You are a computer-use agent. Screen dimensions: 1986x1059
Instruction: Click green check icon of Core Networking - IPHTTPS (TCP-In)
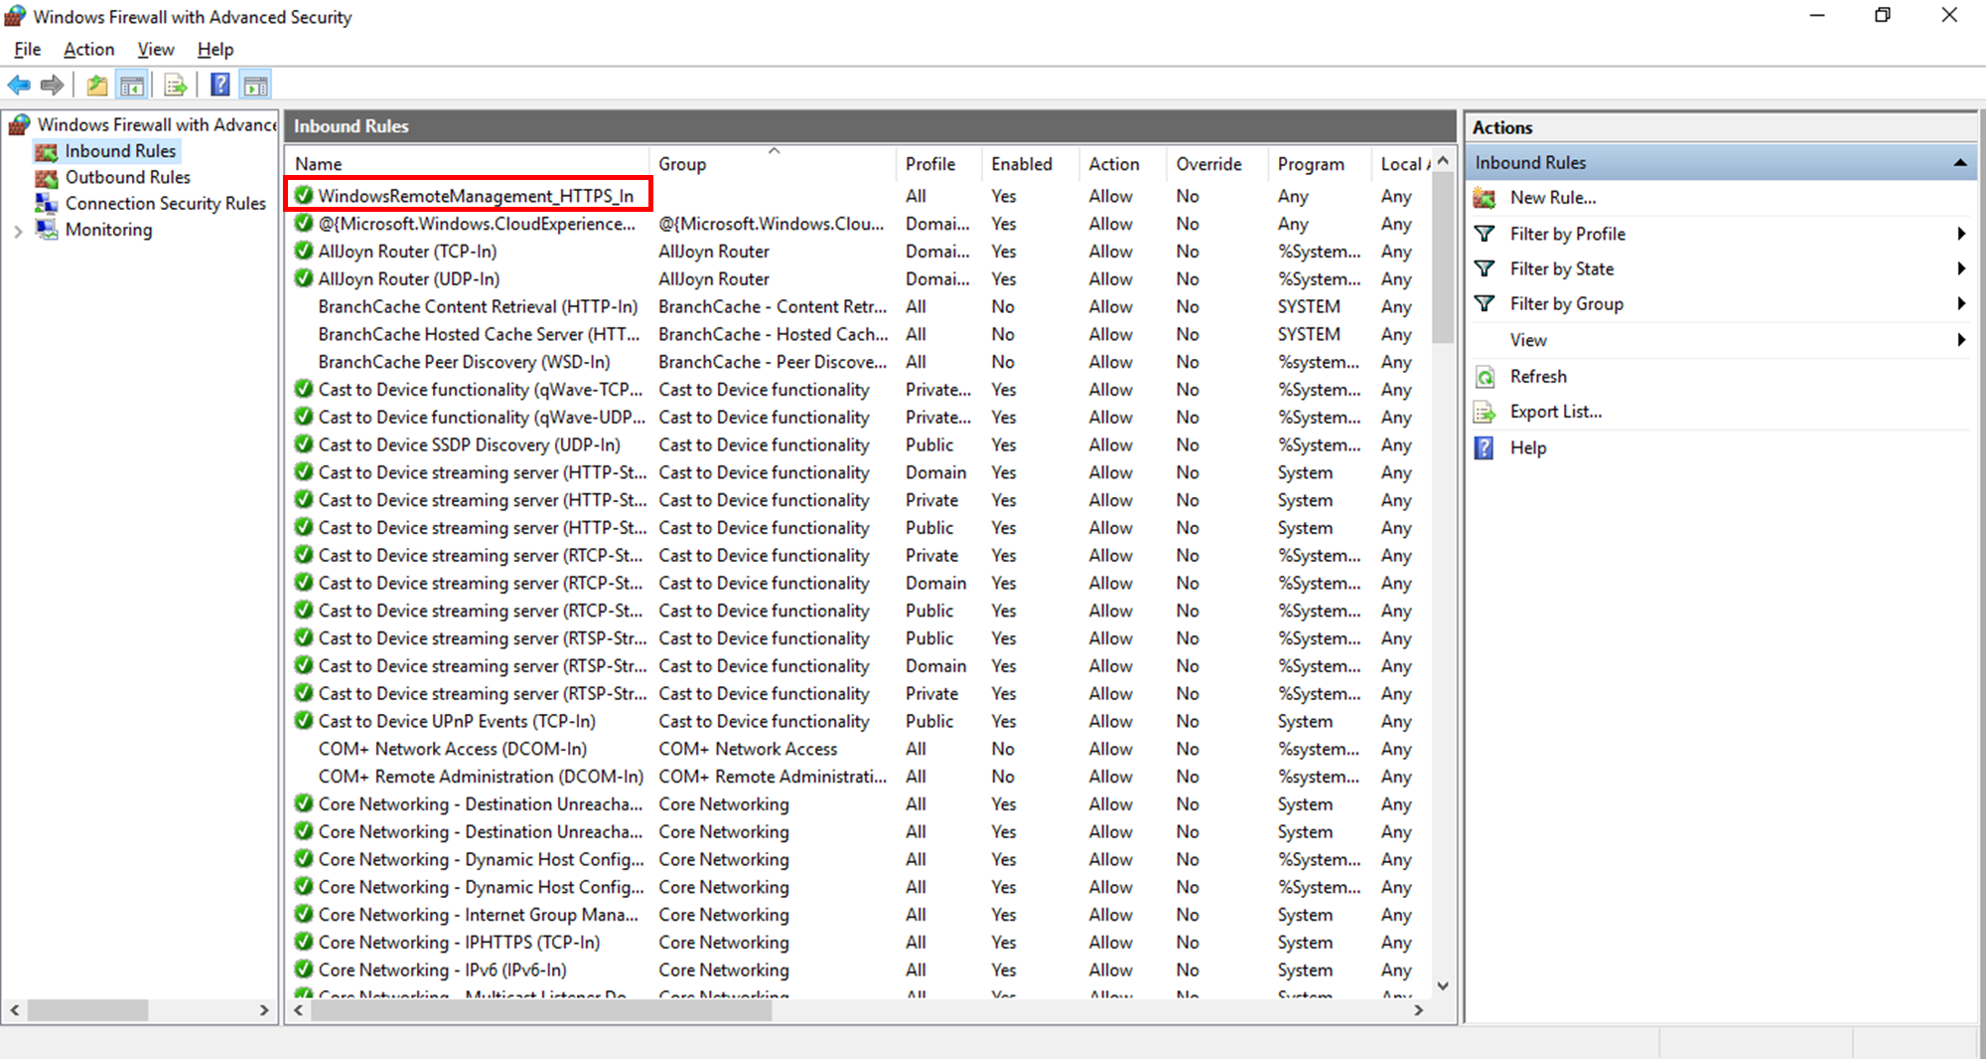(x=303, y=942)
